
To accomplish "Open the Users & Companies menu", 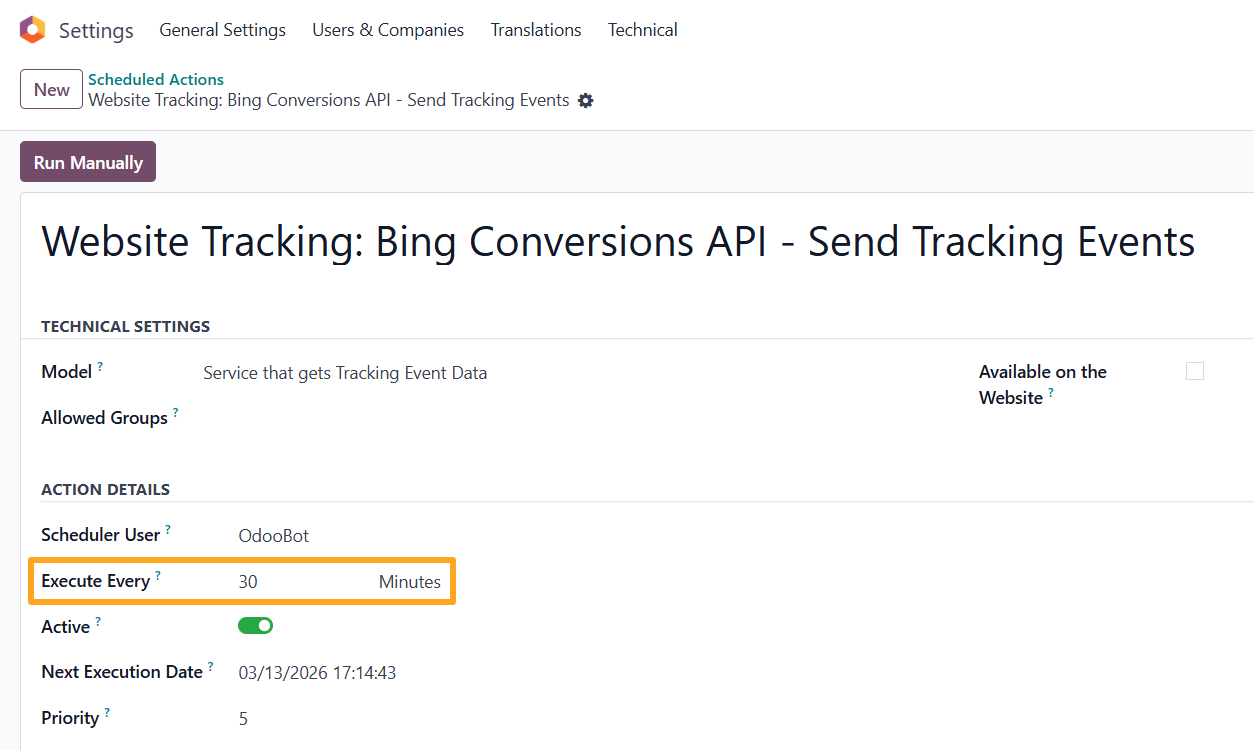I will tap(387, 30).
